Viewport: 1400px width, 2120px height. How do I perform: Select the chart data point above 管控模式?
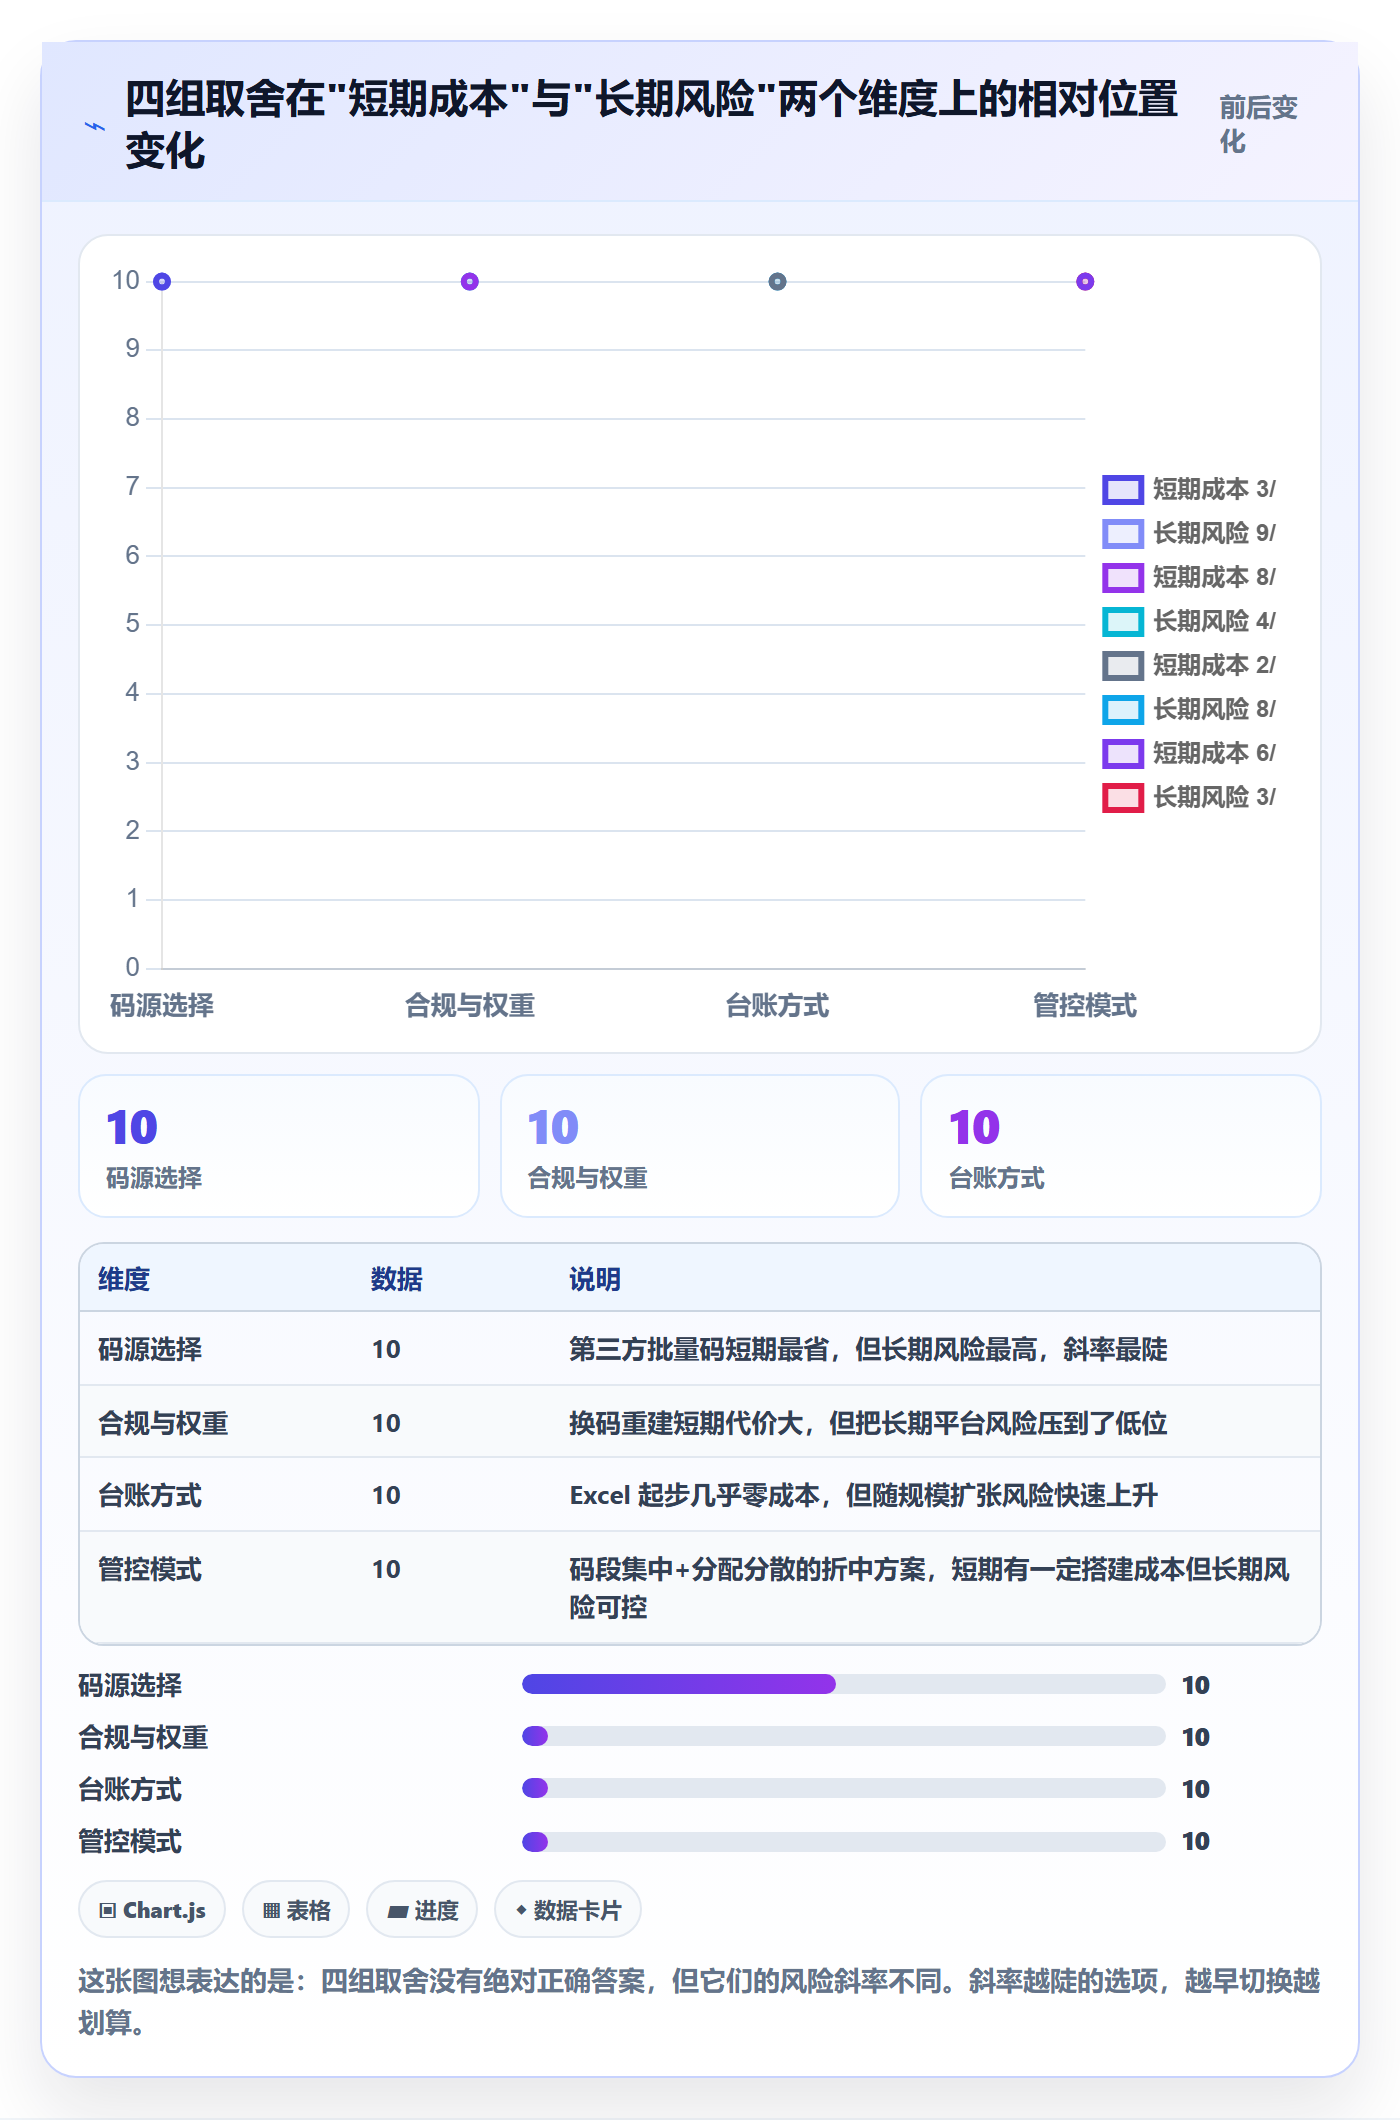pyautogui.click(x=1085, y=282)
